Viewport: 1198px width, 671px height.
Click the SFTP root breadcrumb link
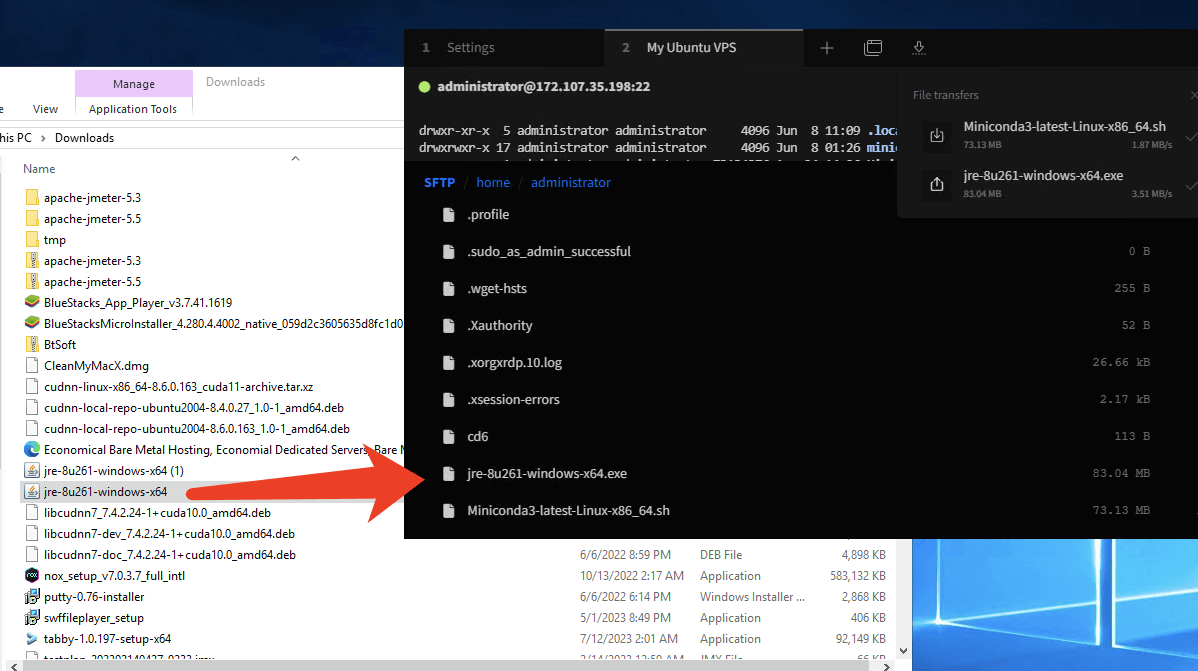(439, 183)
